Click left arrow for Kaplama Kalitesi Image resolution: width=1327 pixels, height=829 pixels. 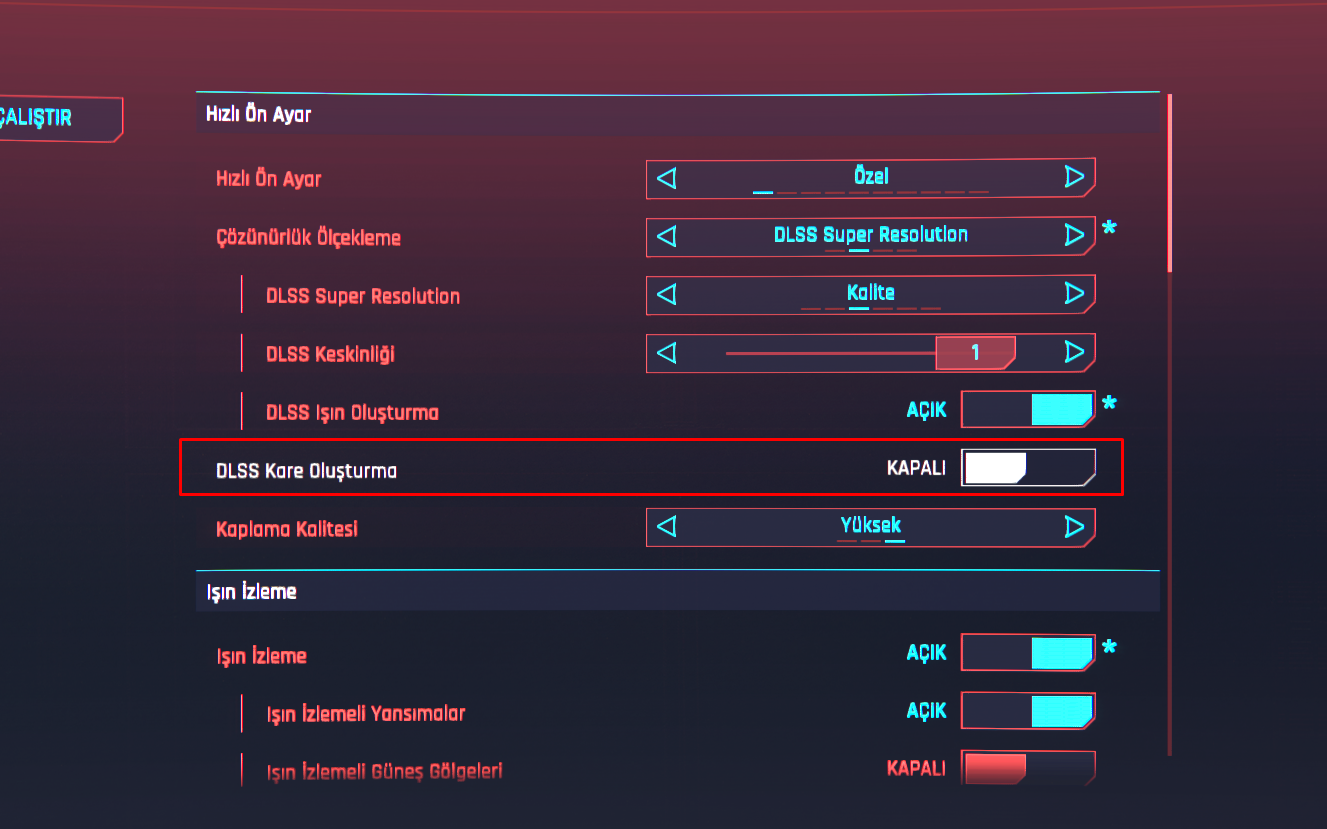[667, 527]
